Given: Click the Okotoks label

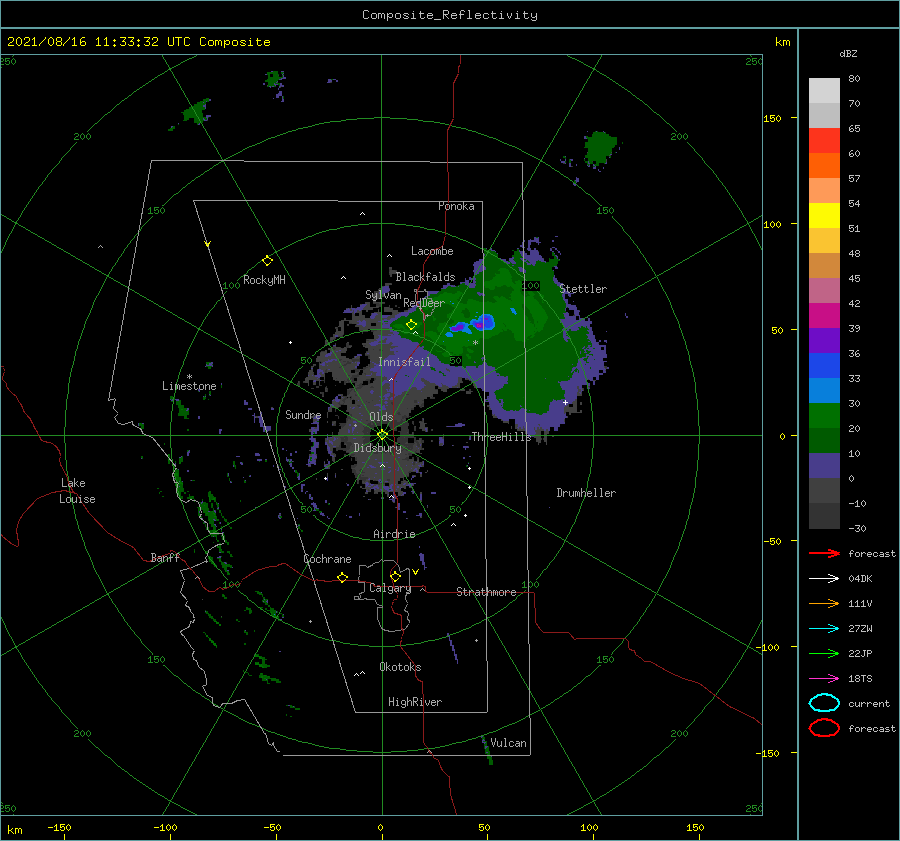Looking at the screenshot, I should (x=400, y=667).
